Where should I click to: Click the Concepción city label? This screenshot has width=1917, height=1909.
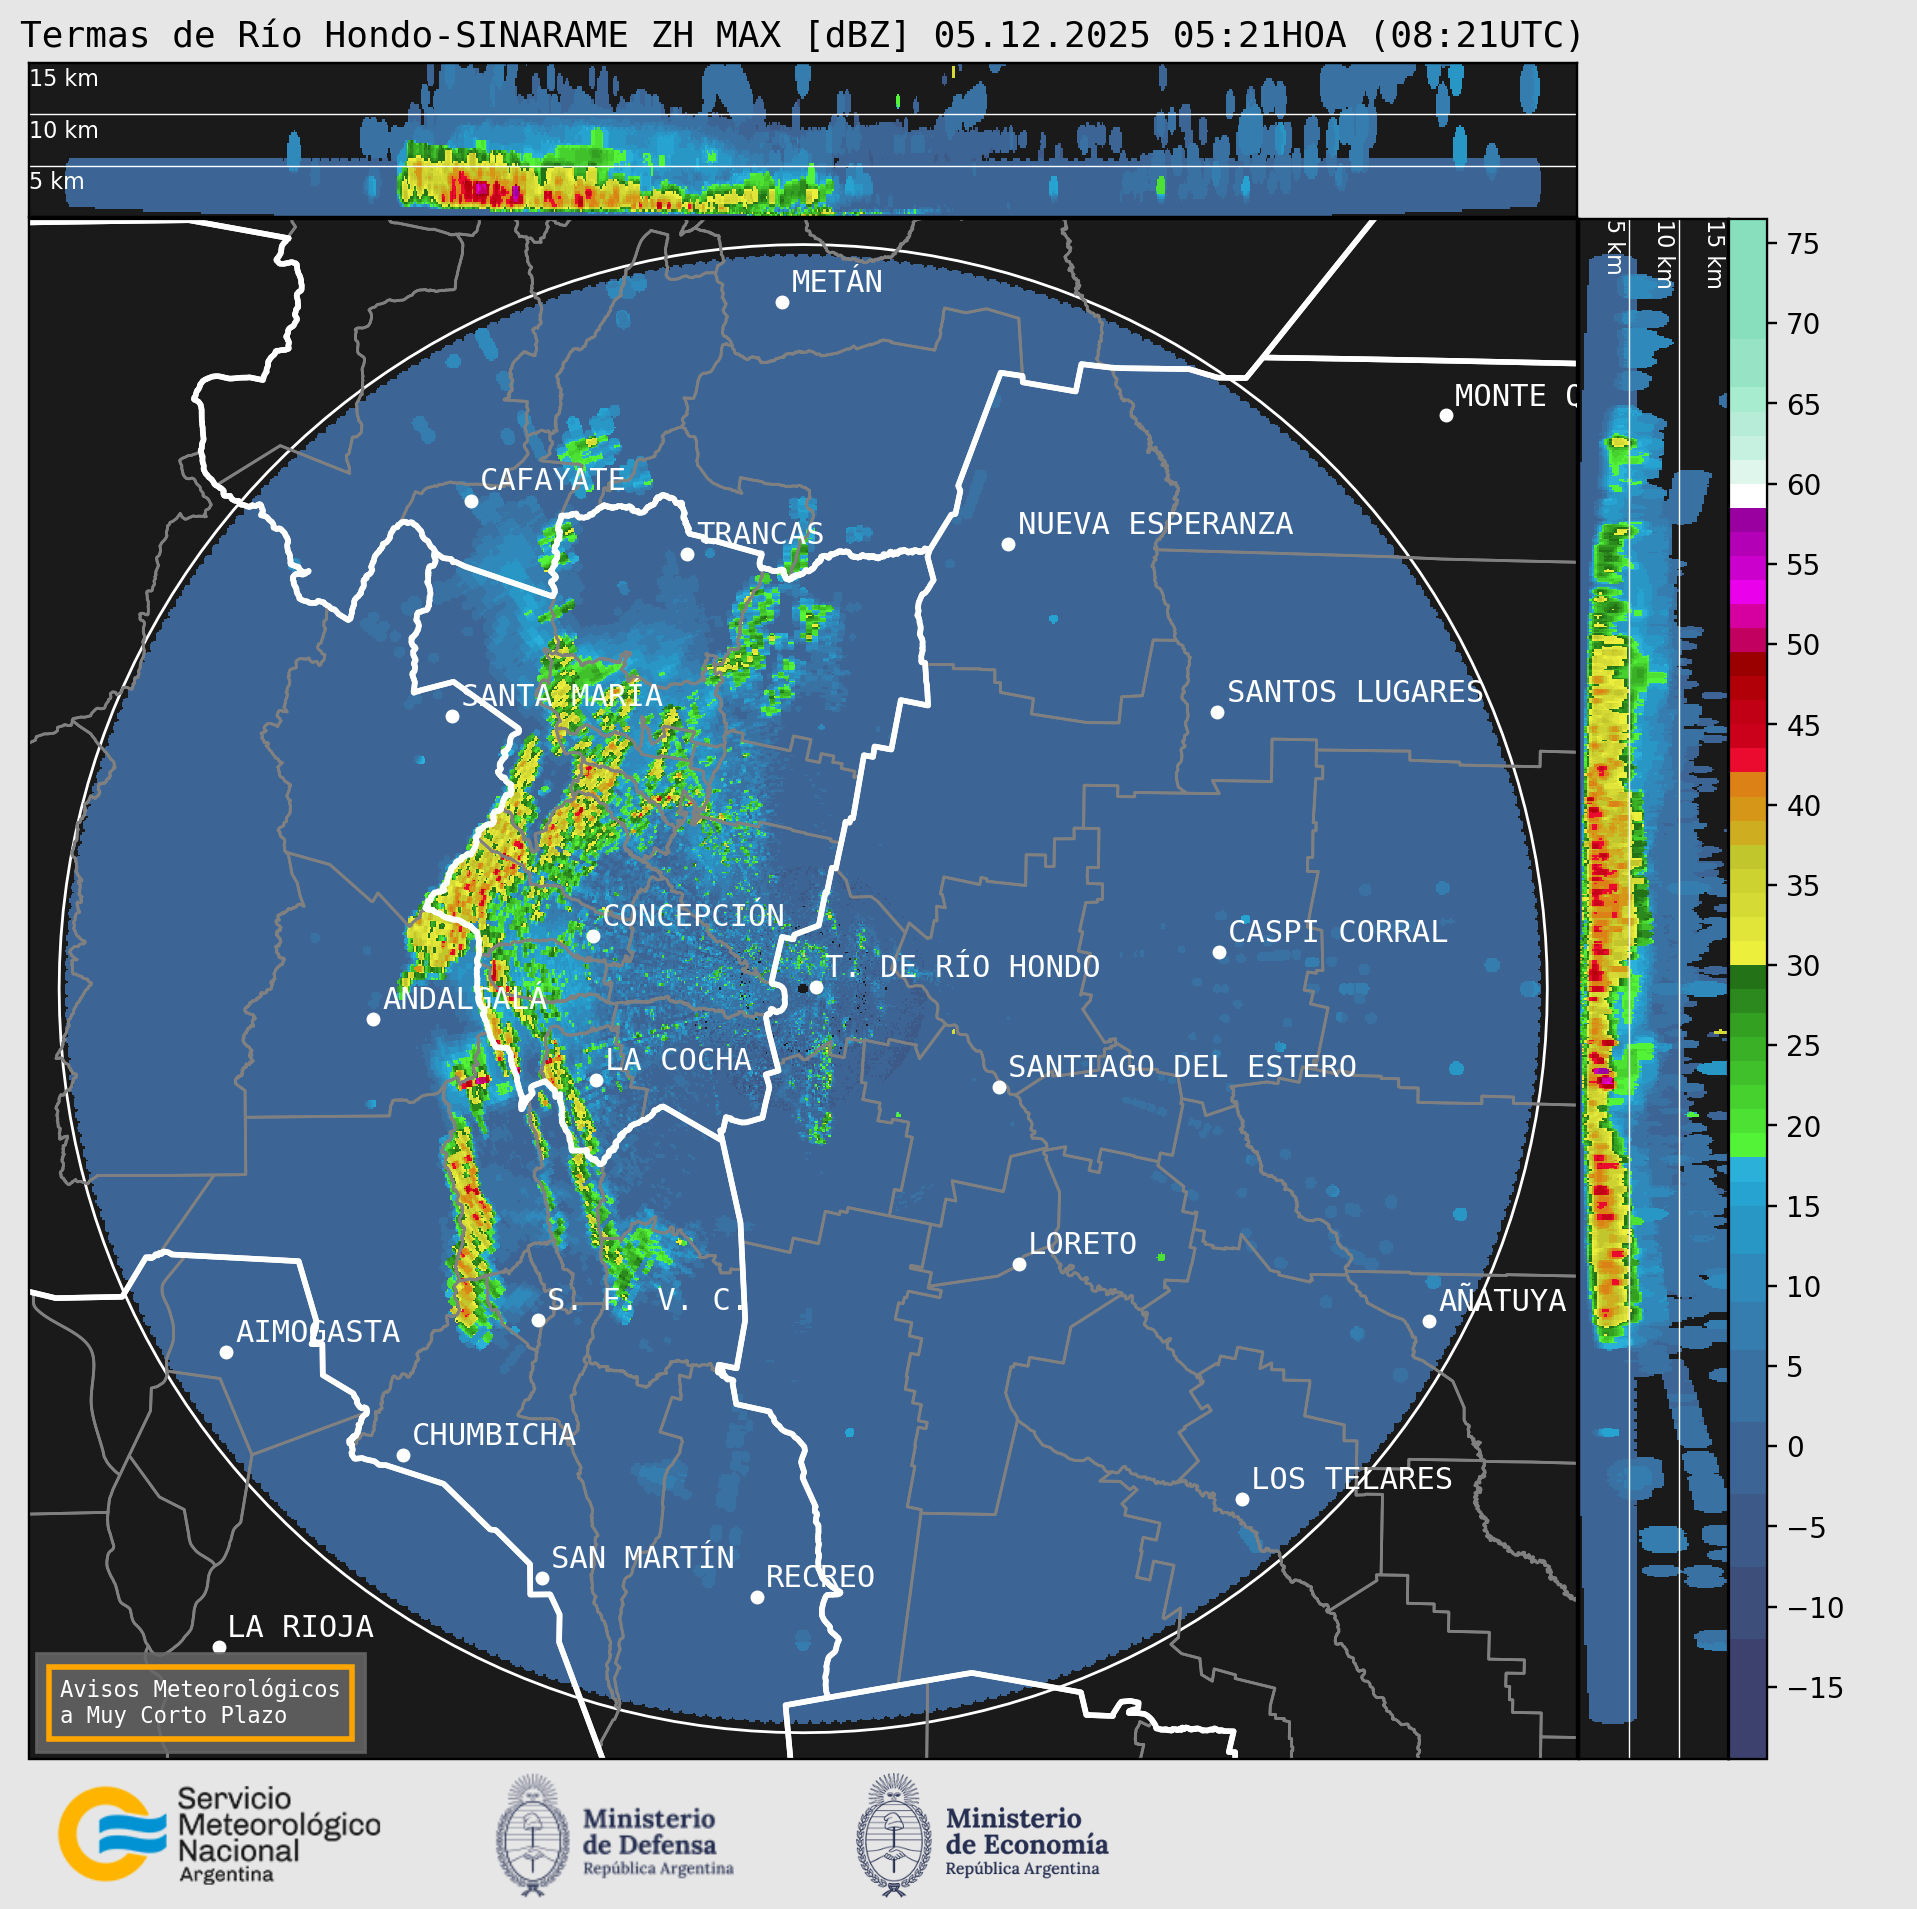(x=693, y=915)
